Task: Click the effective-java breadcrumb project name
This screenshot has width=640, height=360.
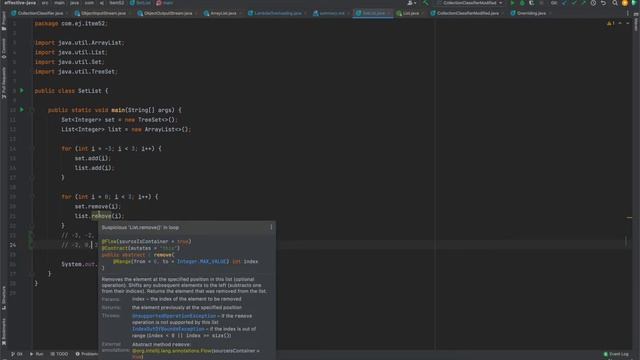Action: click(x=20, y=3)
